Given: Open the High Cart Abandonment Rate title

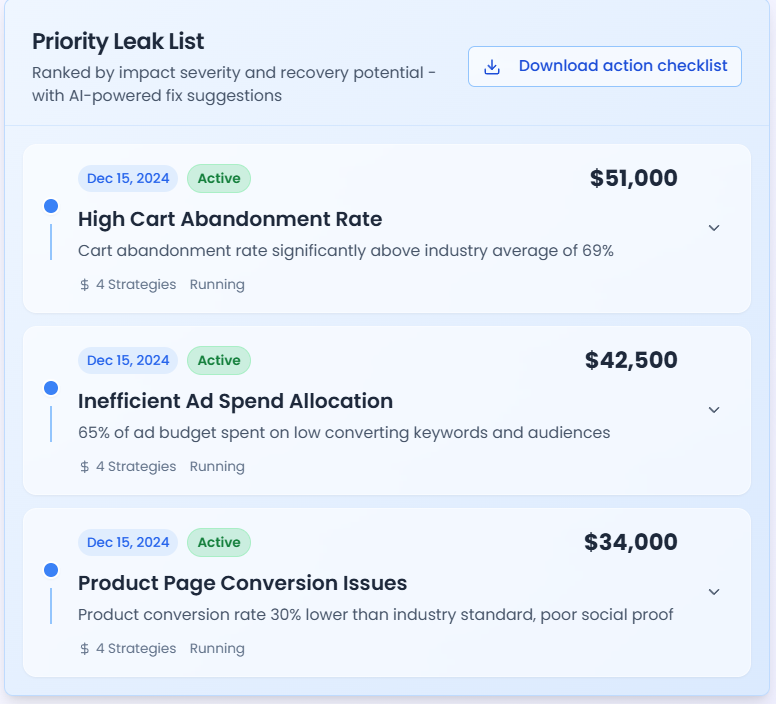Looking at the screenshot, I should (230, 219).
